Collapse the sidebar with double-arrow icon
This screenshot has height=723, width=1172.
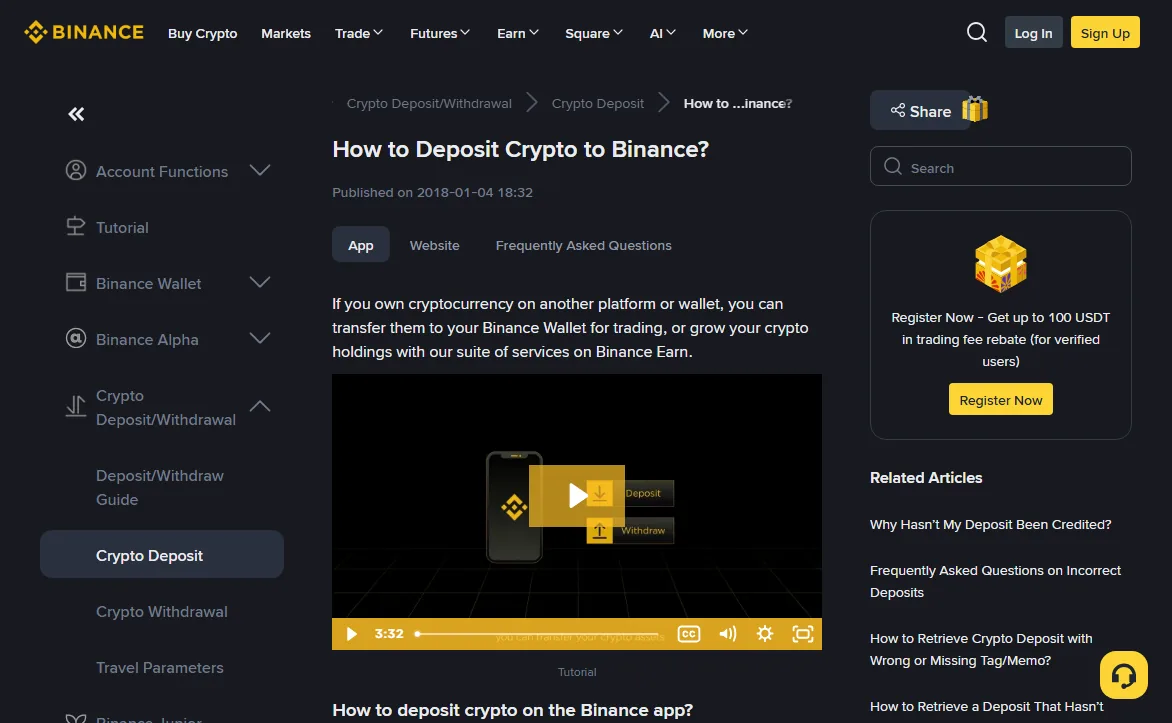[76, 114]
